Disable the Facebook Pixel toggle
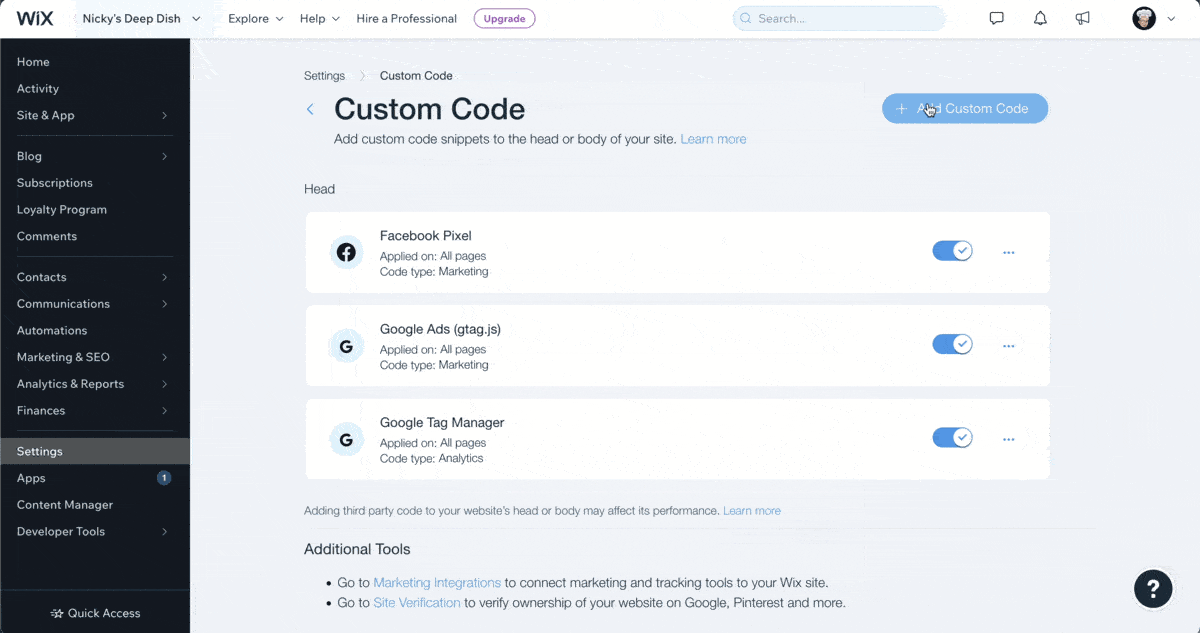 tap(952, 251)
